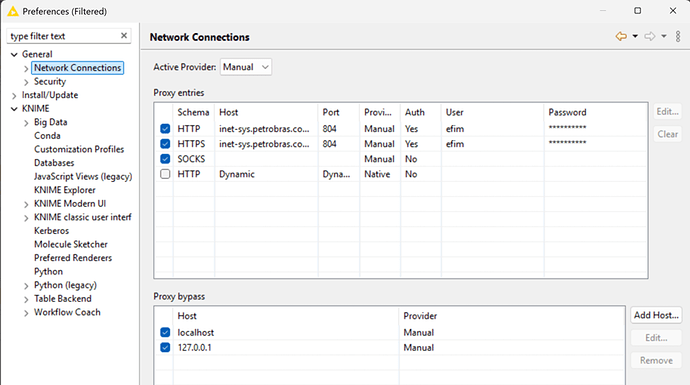This screenshot has height=385, width=690.
Task: Uncheck the SOCKS proxy entry checkbox
Action: pyautogui.click(x=165, y=159)
